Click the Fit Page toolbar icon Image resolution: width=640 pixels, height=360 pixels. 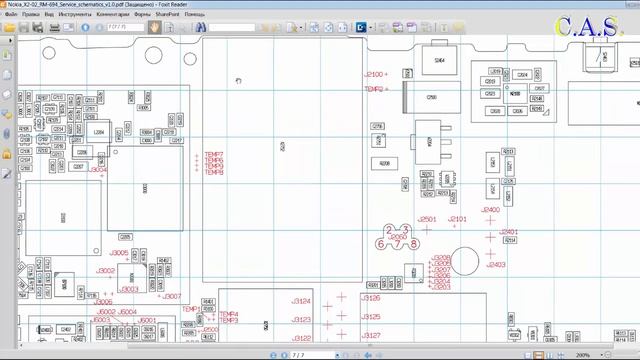pyautogui.click(x=314, y=27)
